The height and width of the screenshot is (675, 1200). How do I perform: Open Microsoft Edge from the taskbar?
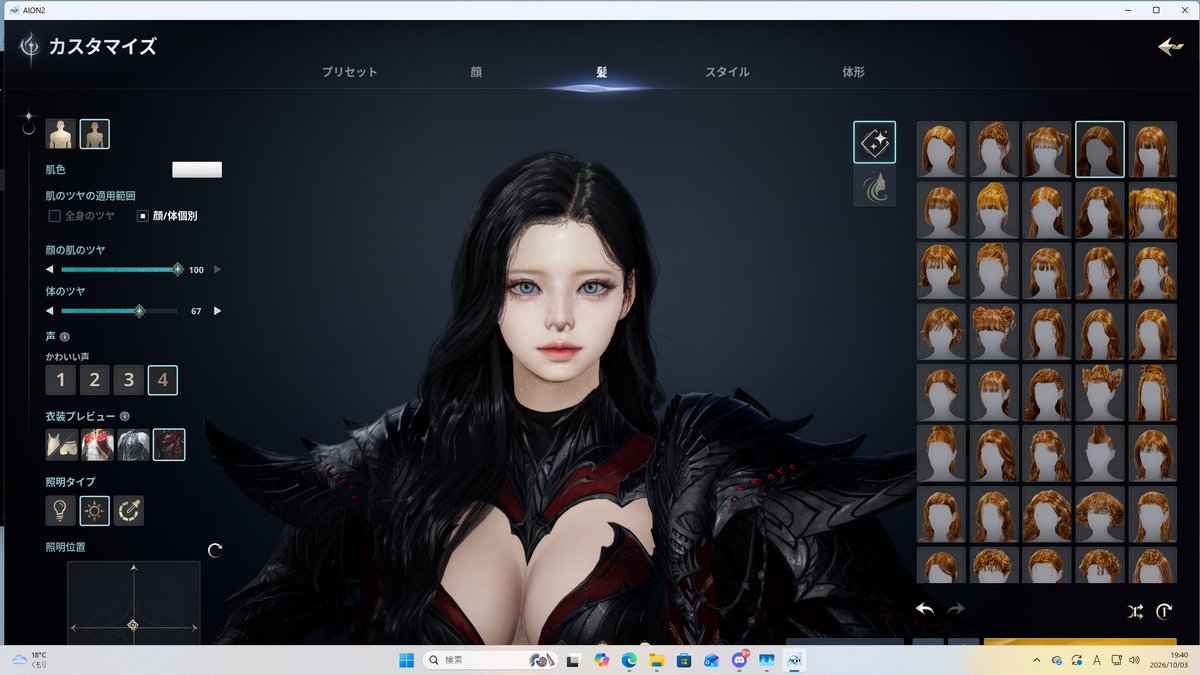pyautogui.click(x=629, y=660)
